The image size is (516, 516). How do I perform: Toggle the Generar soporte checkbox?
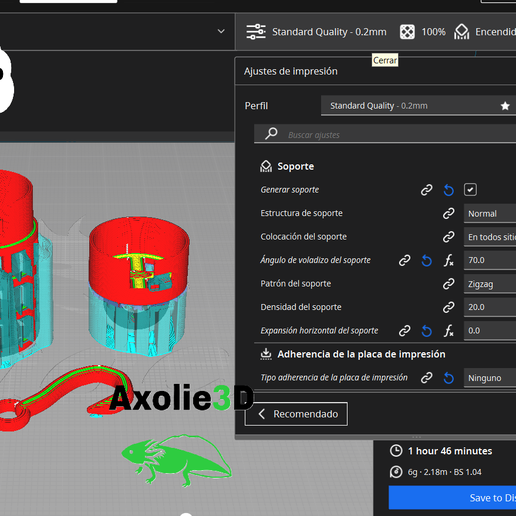pyautogui.click(x=470, y=190)
